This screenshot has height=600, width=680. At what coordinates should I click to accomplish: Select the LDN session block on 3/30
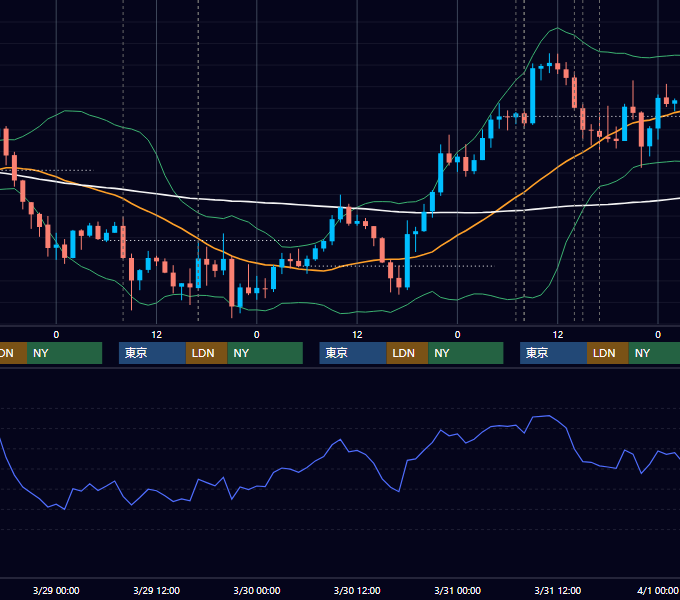(x=408, y=353)
